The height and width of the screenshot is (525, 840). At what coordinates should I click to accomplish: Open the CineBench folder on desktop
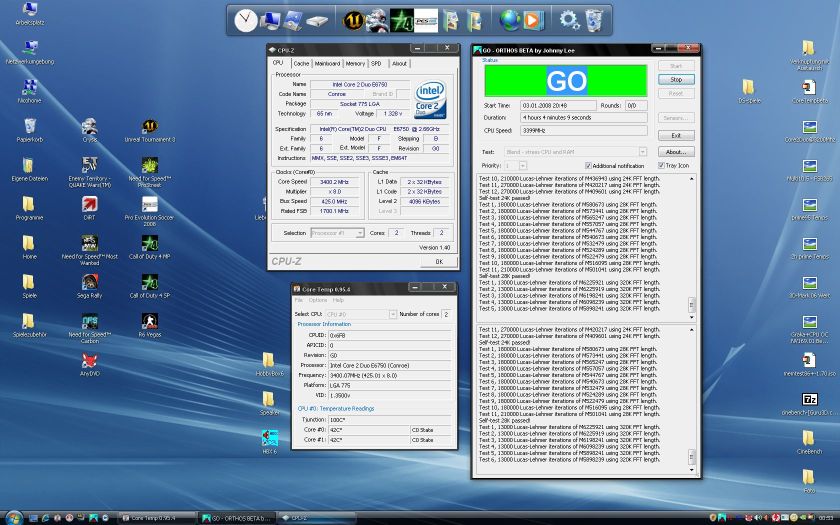tap(809, 442)
